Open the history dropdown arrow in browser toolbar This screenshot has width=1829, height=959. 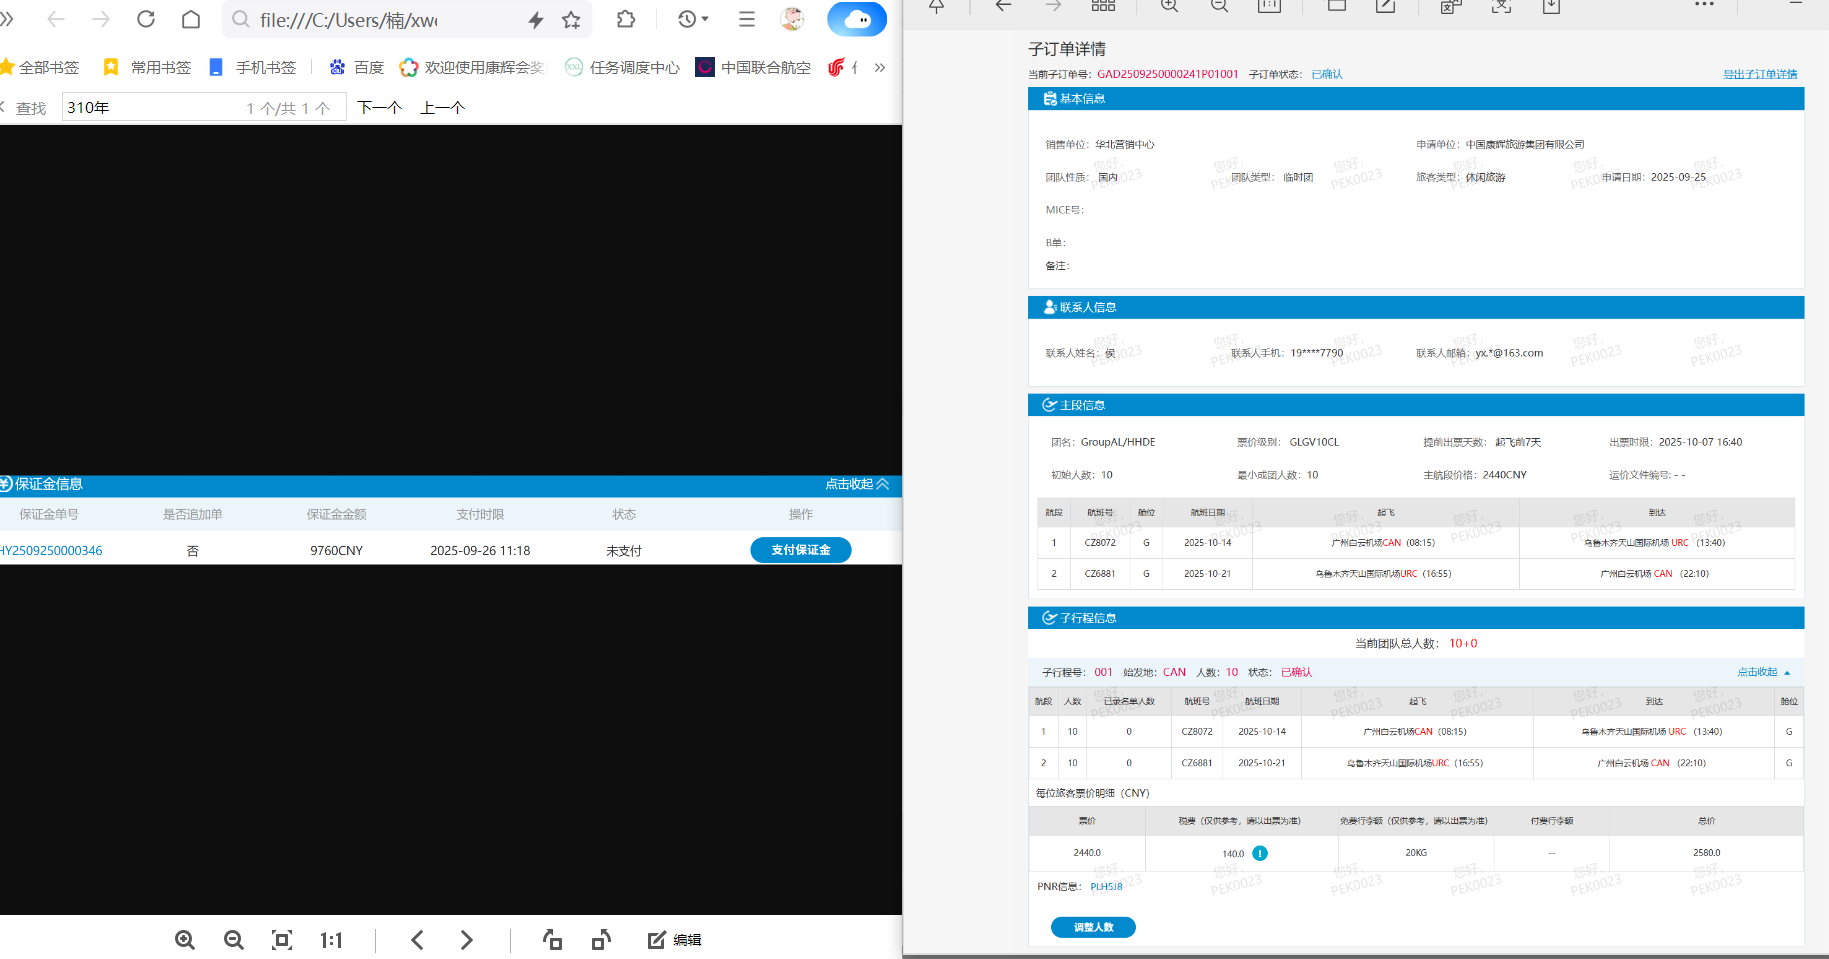[x=705, y=19]
